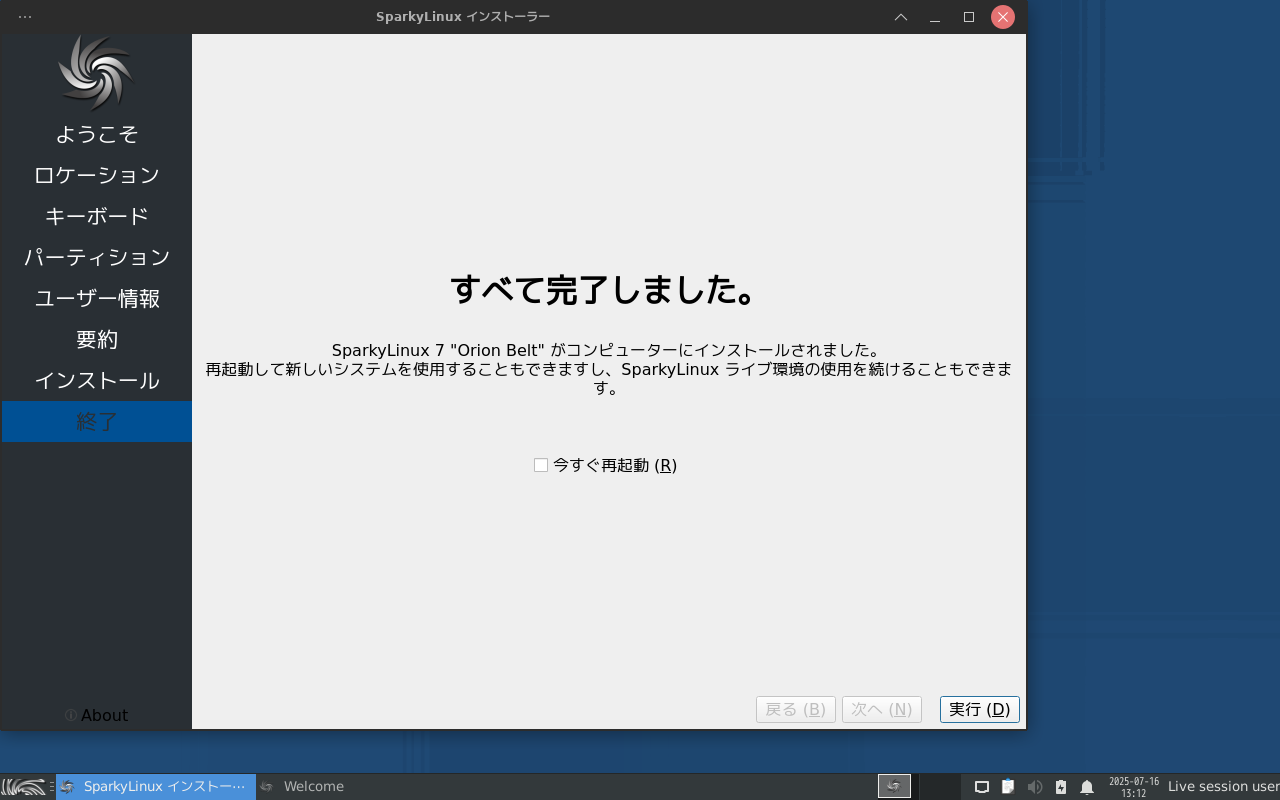1280x800 pixels.
Task: Select the インストール step in the sidebar
Action: [97, 380]
